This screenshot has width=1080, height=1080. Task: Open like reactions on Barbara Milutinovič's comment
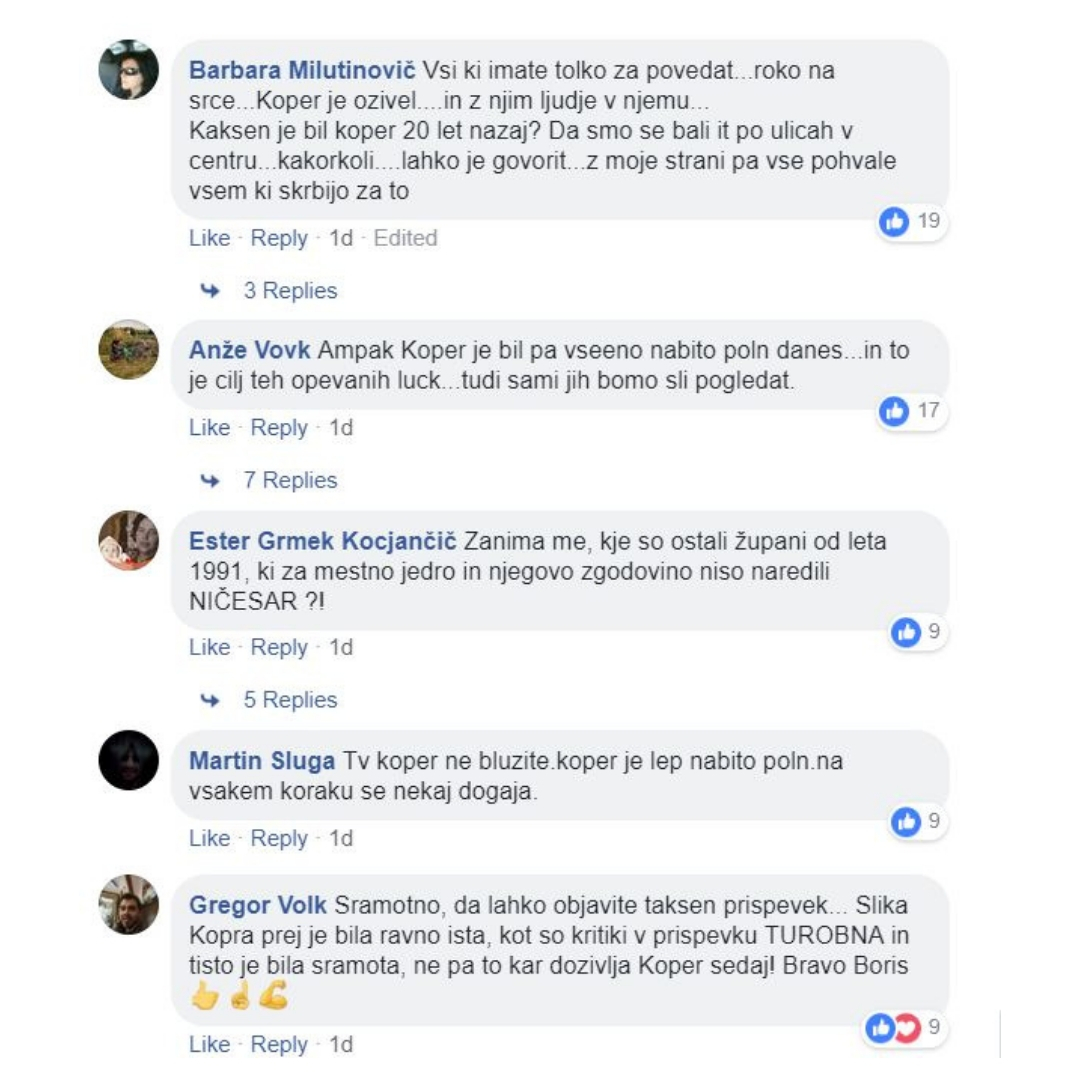click(x=894, y=222)
